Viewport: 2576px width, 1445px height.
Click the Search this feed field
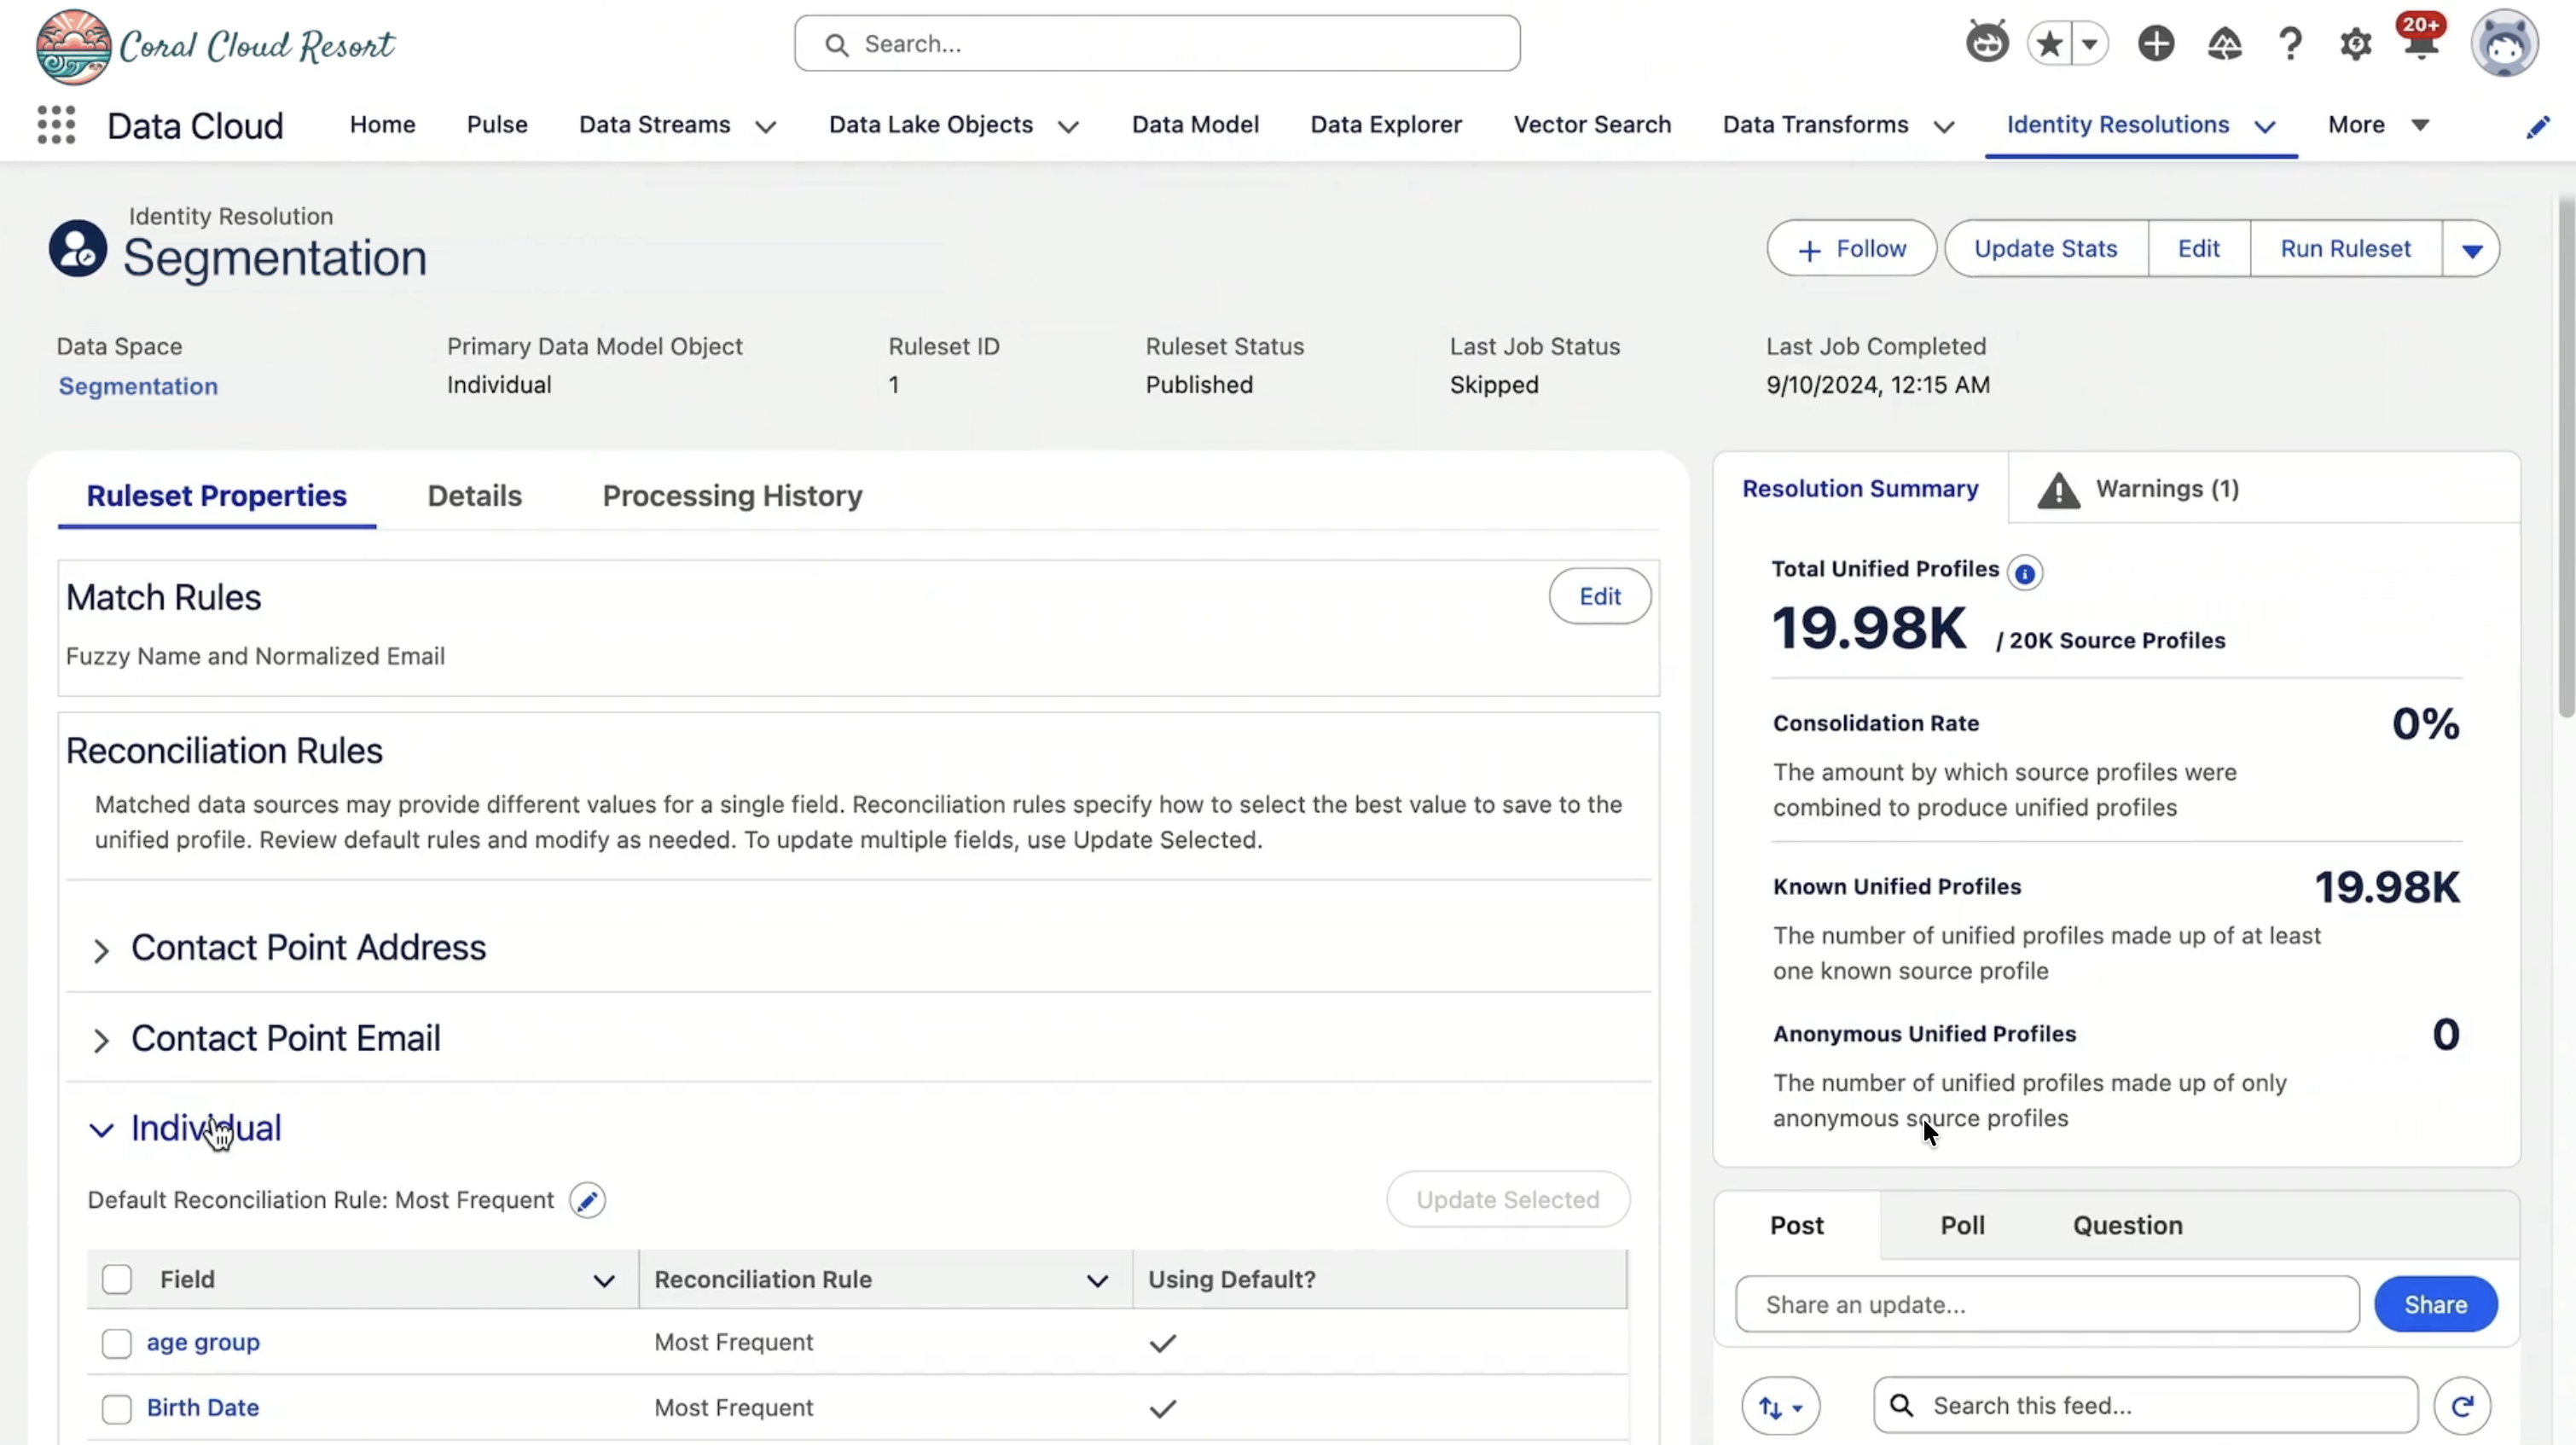pyautogui.click(x=2145, y=1406)
